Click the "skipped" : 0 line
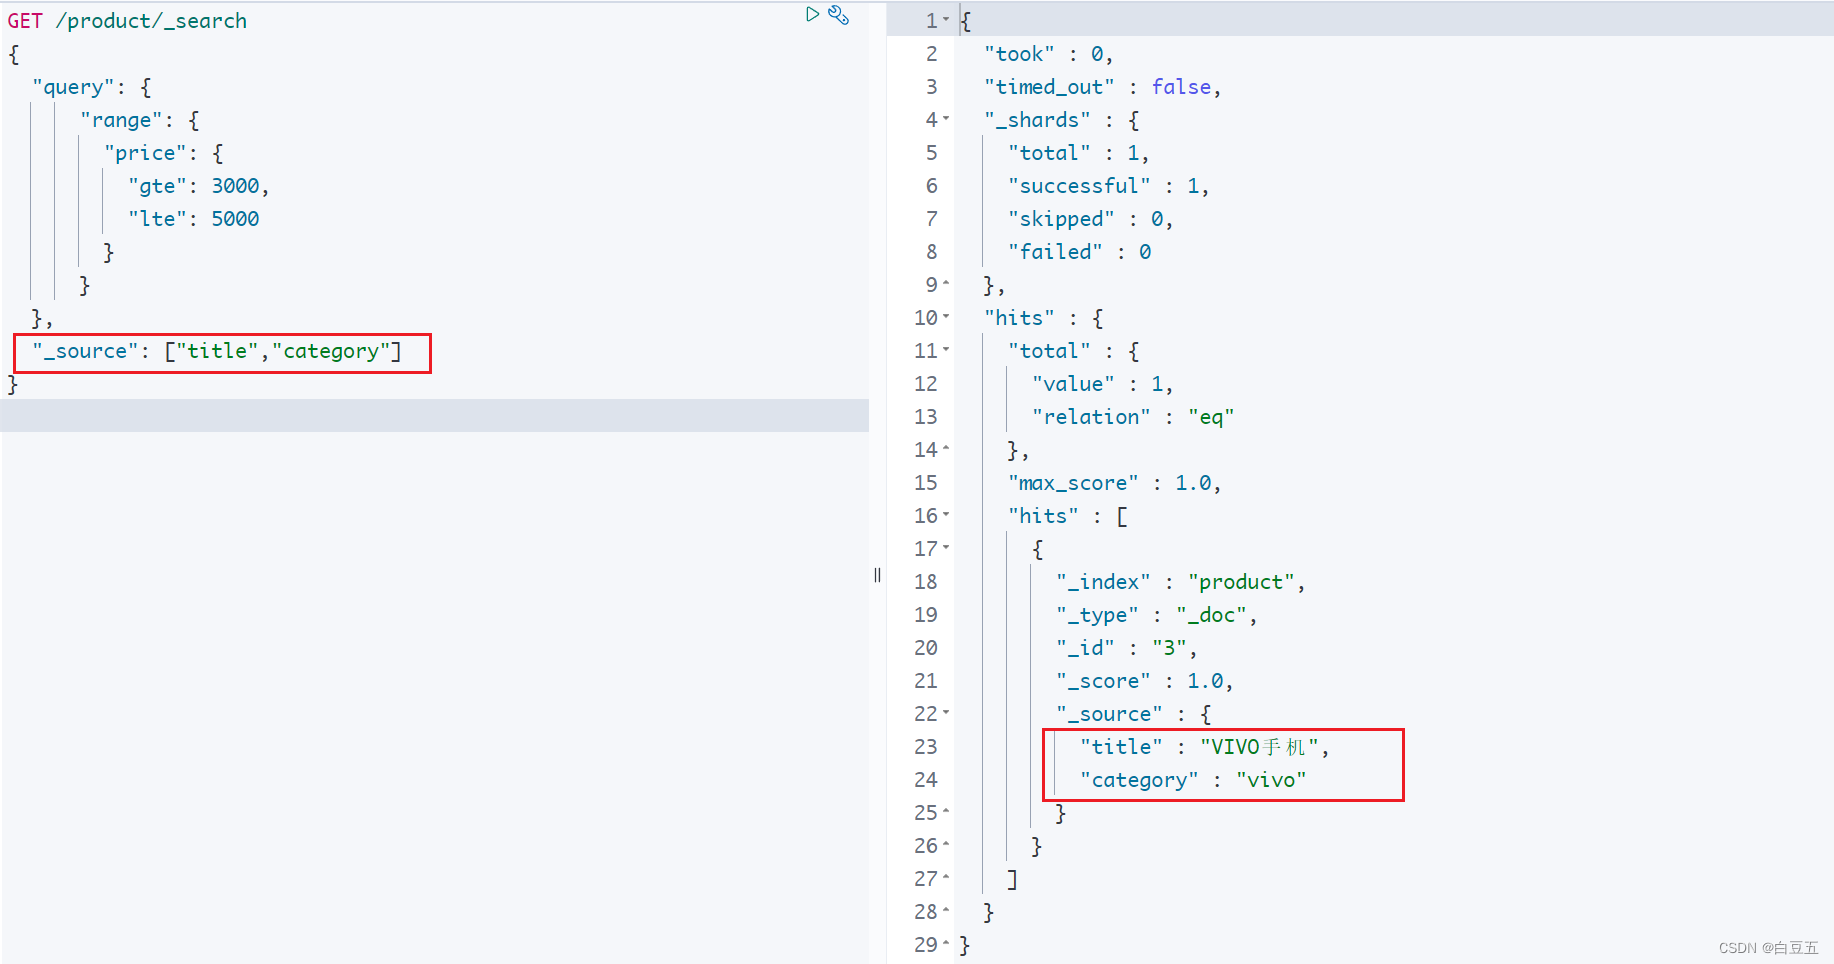Viewport: 1834px width, 964px height. (1090, 219)
